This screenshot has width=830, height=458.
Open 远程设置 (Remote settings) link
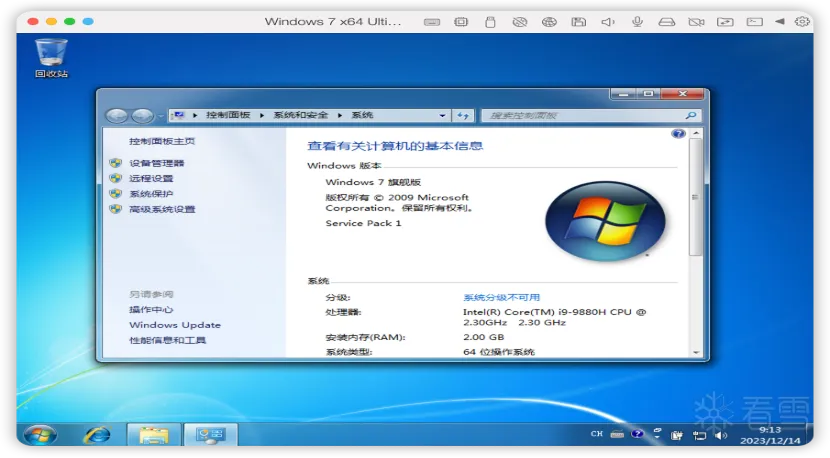click(x=151, y=178)
